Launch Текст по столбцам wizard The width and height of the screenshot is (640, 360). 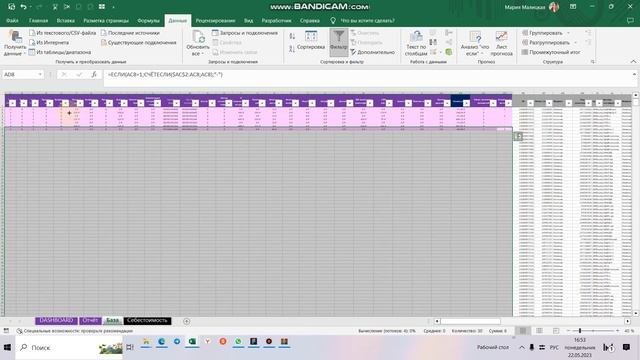(416, 43)
